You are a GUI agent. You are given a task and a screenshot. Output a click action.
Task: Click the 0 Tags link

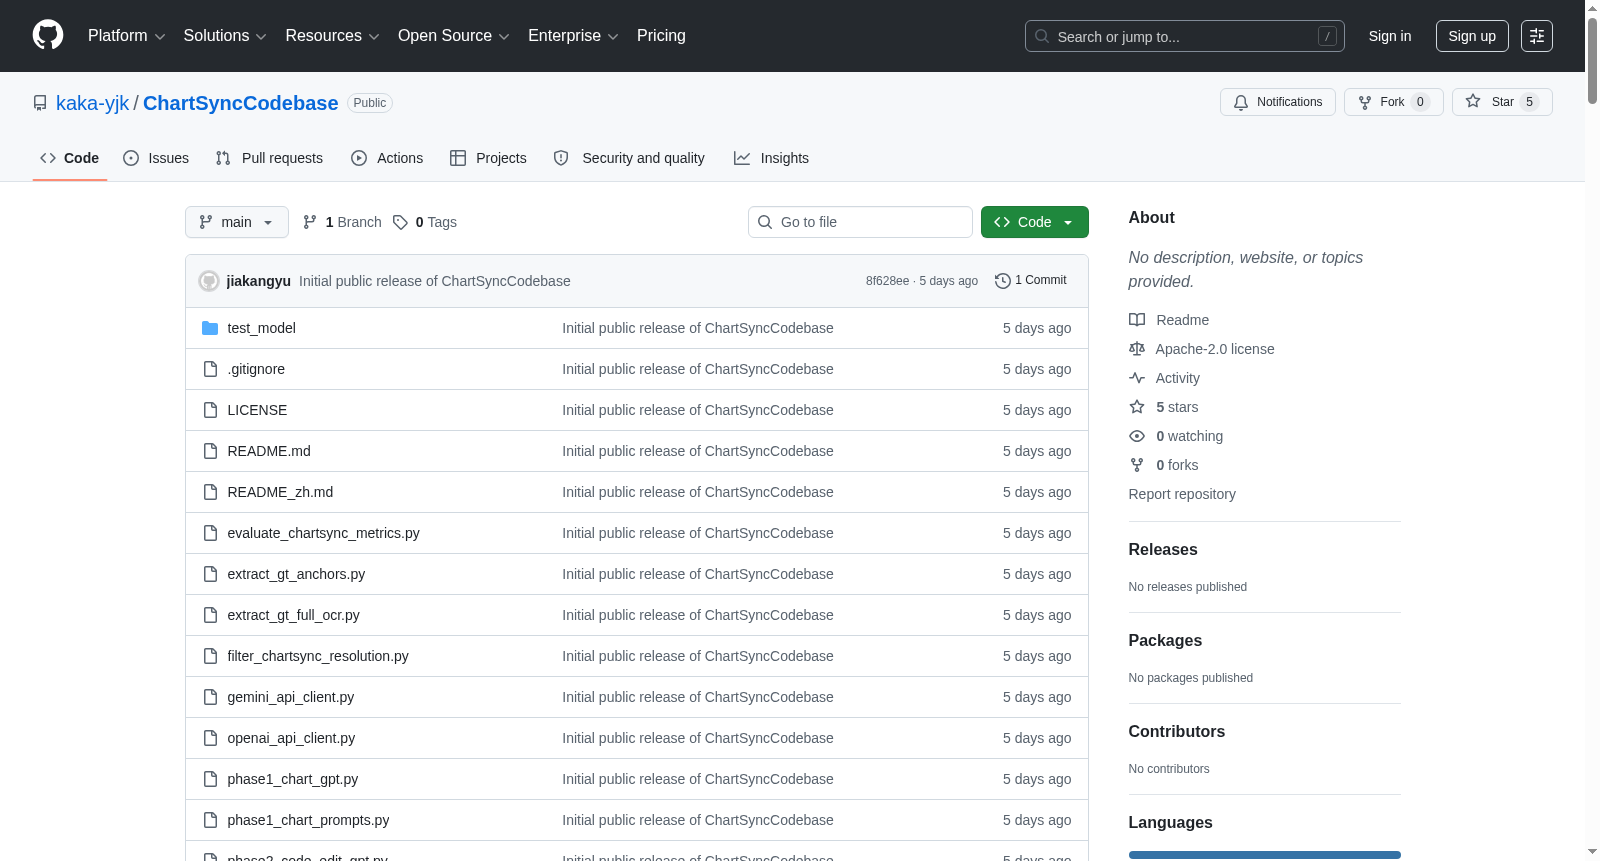(425, 222)
